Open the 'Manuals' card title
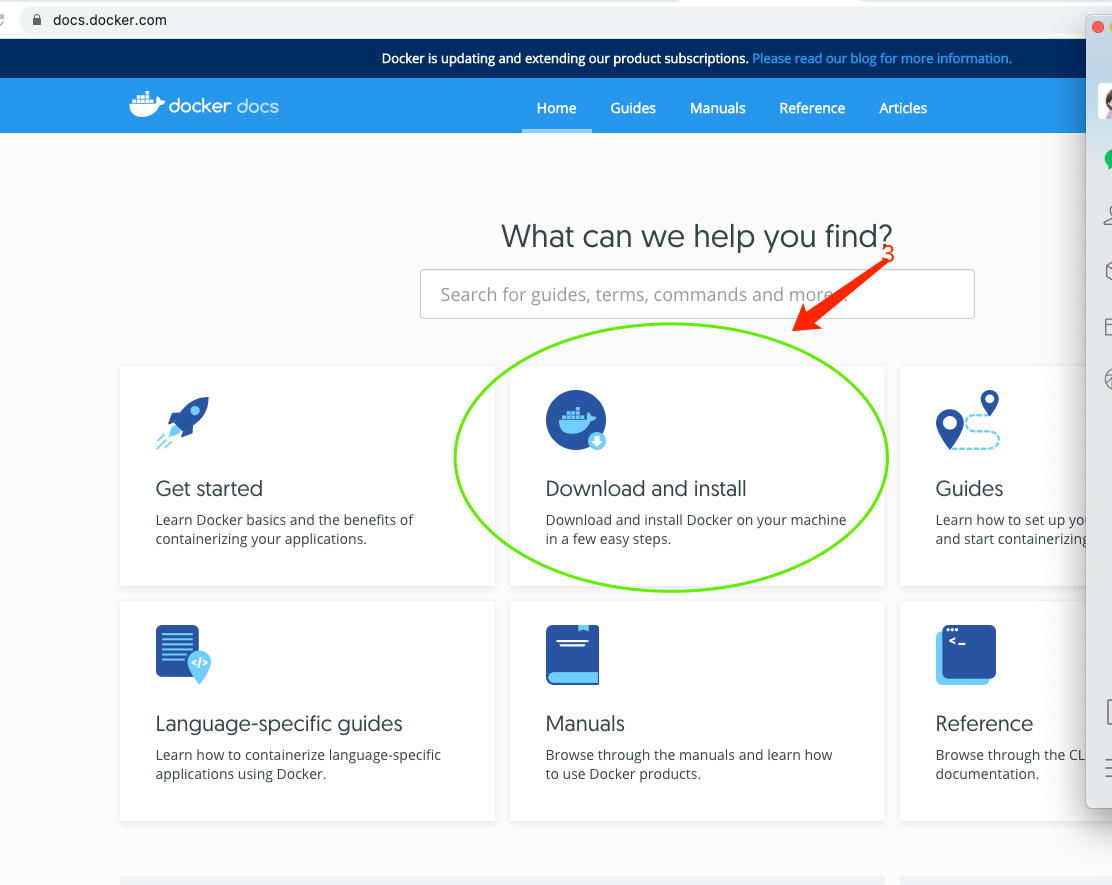This screenshot has width=1112, height=885. coord(585,723)
